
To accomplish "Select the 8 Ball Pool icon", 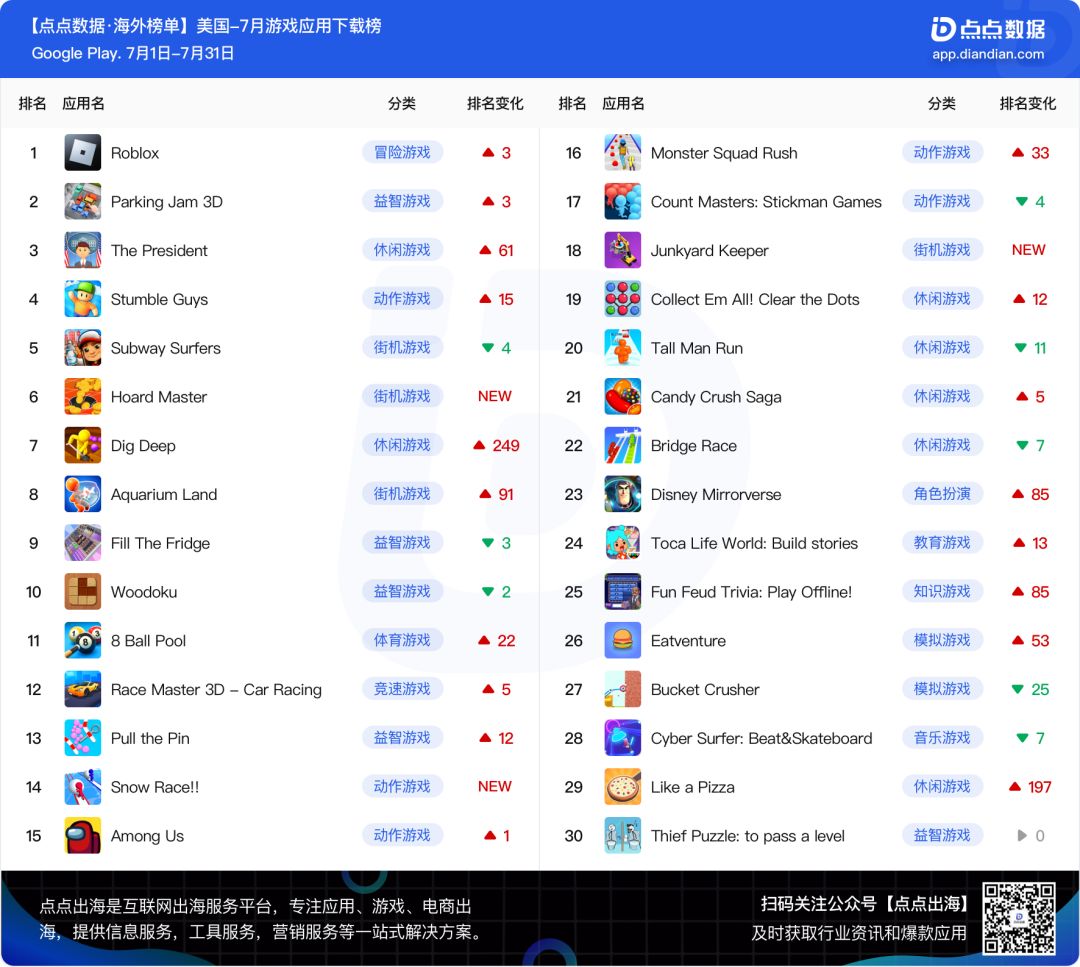I will click(83, 641).
